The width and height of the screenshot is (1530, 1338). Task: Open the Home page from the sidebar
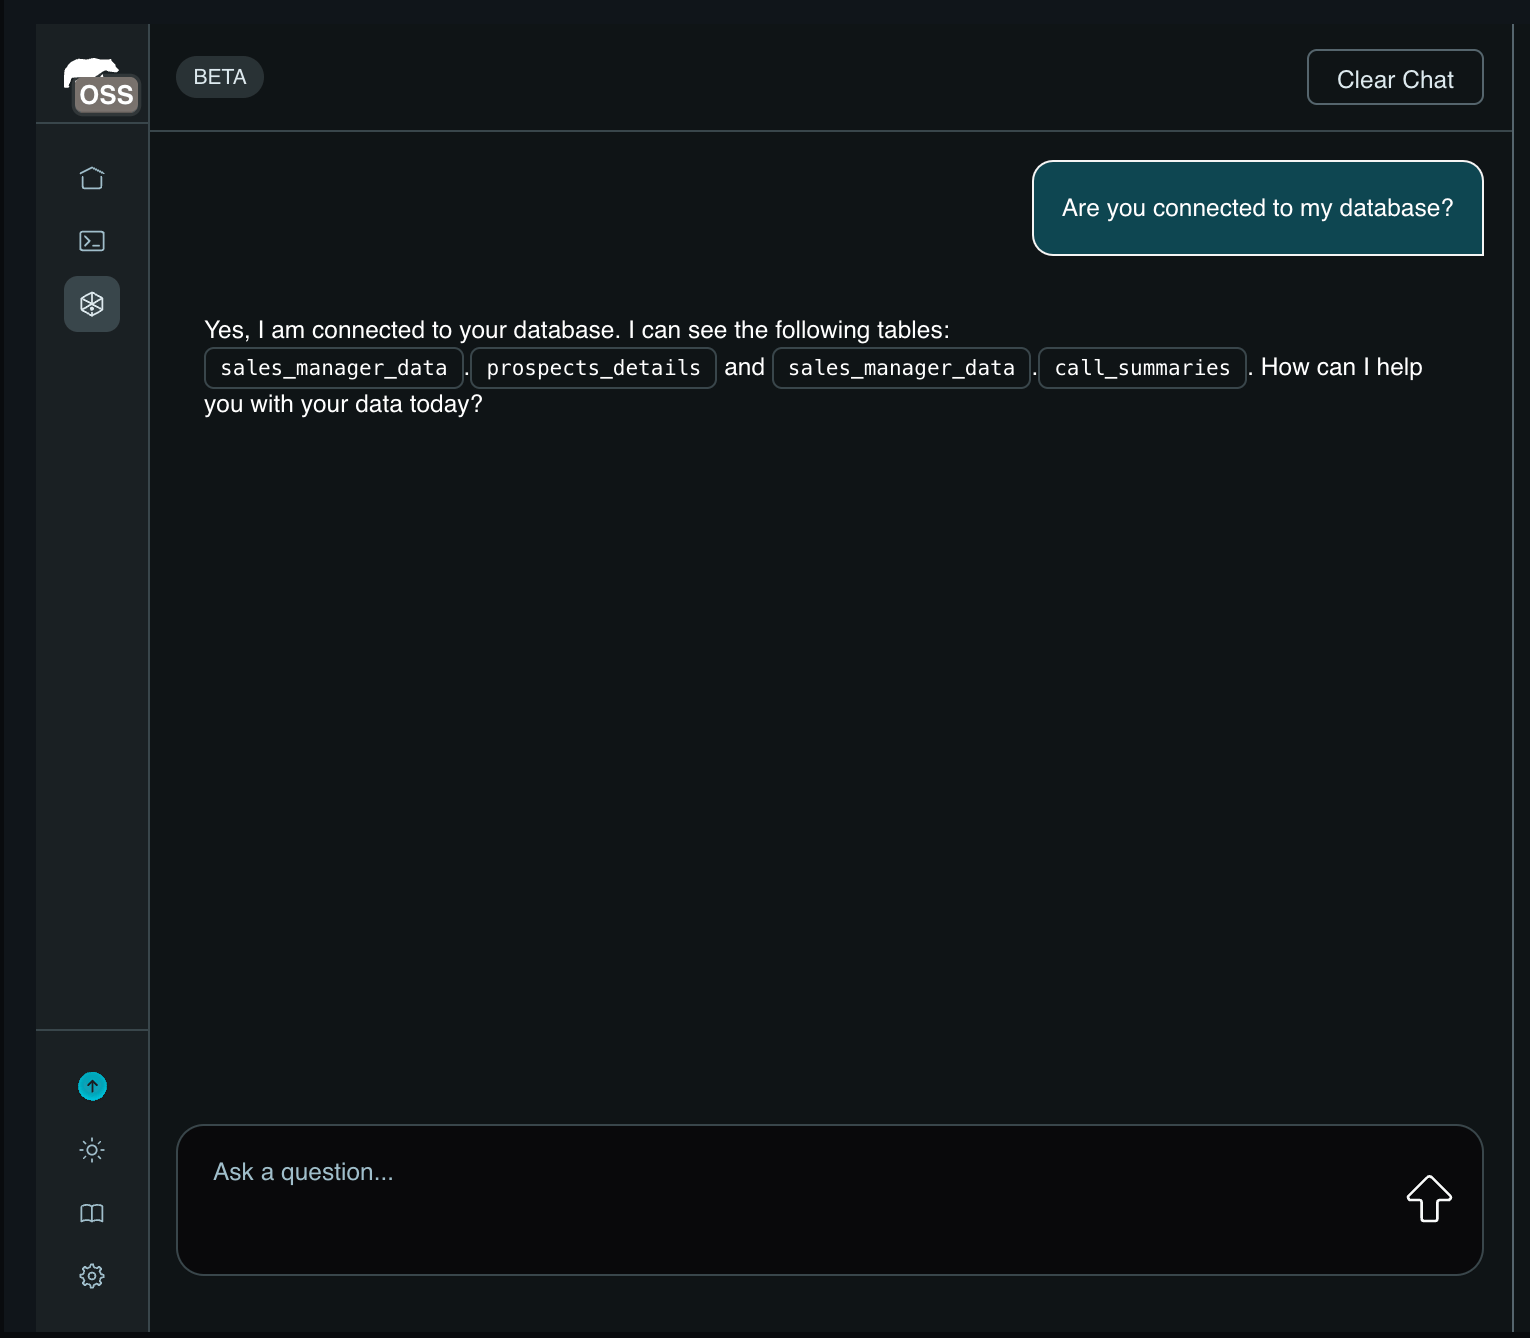(x=91, y=177)
